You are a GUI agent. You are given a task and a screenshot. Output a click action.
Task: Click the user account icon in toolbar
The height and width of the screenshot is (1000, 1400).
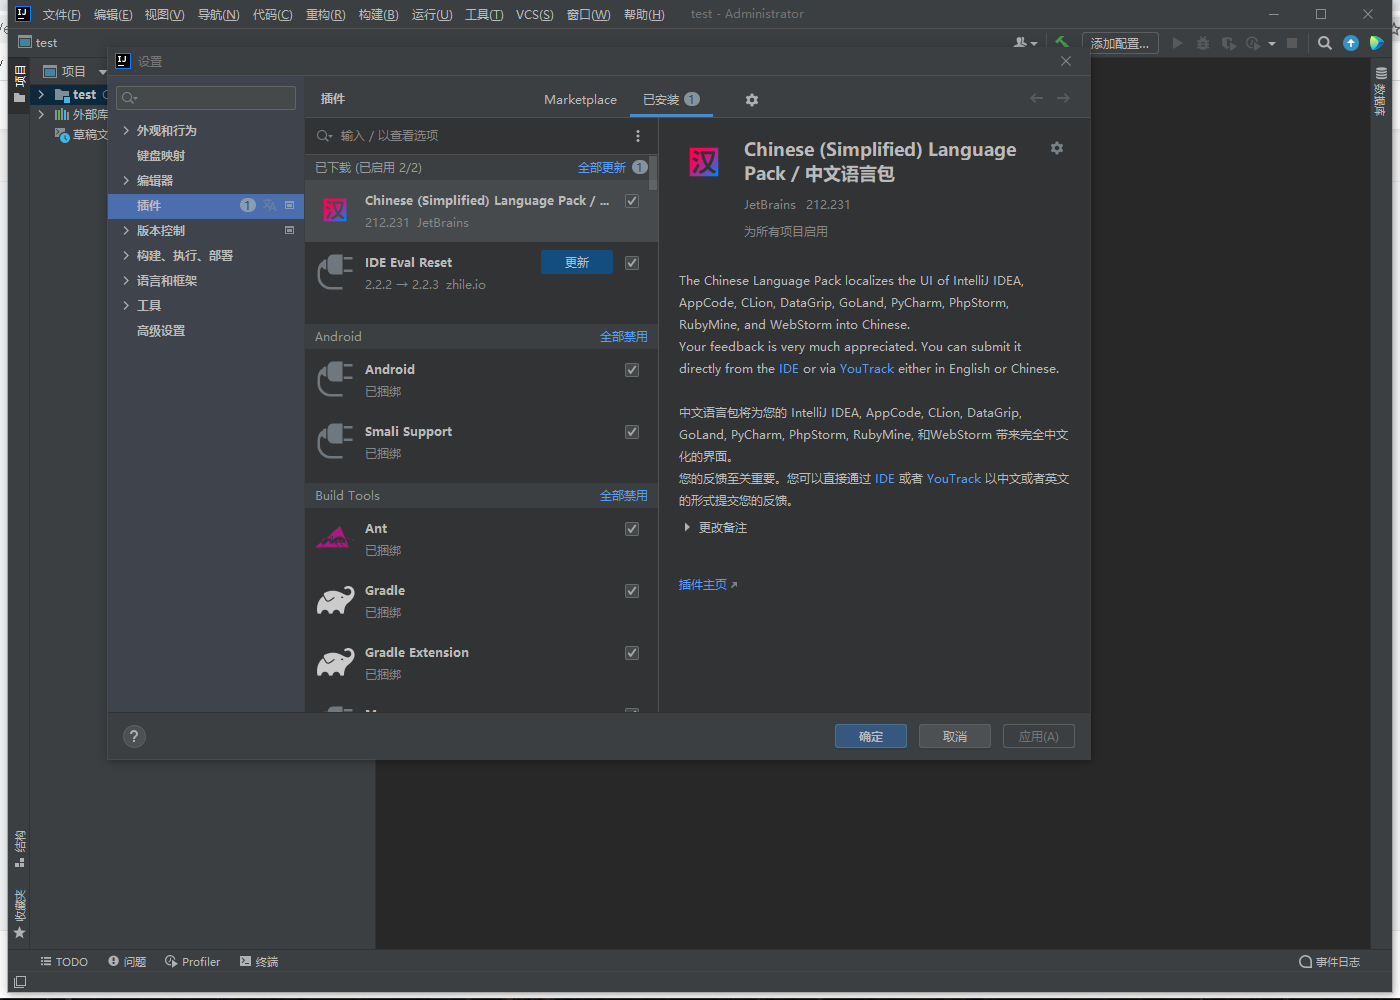tap(1025, 43)
